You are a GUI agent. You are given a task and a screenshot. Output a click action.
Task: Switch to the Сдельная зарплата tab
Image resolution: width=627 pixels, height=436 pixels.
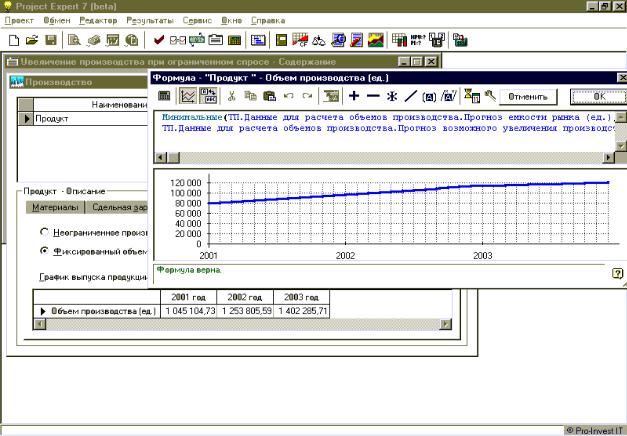click(117, 207)
